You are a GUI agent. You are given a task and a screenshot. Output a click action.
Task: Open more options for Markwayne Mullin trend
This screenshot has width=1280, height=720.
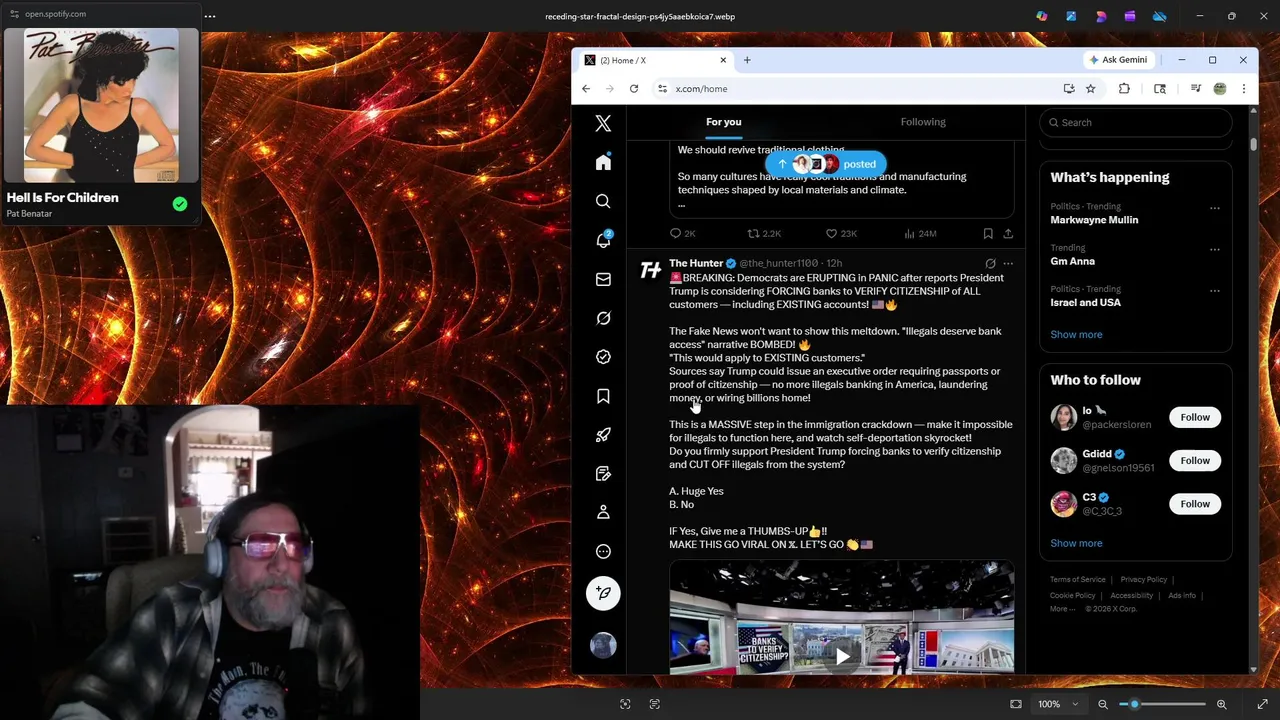click(x=1215, y=208)
